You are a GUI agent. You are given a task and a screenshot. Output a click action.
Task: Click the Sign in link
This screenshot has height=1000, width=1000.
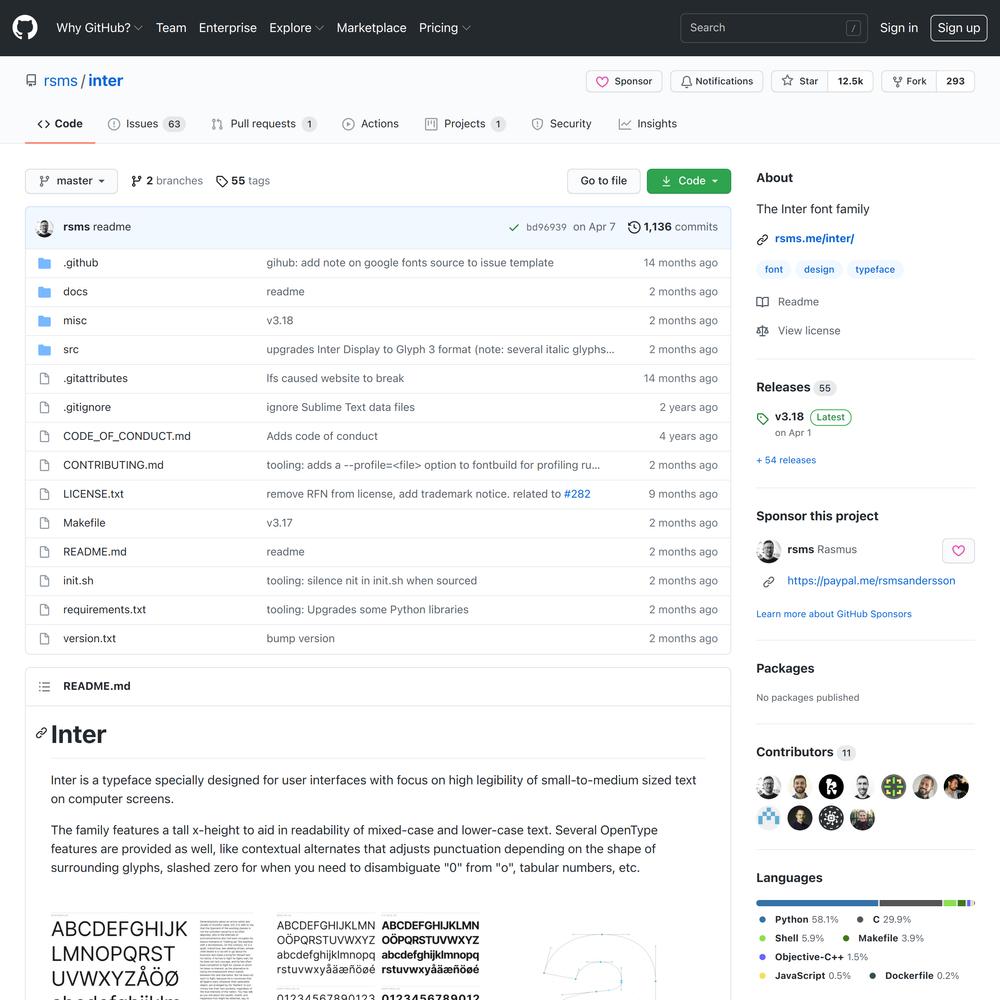click(899, 28)
